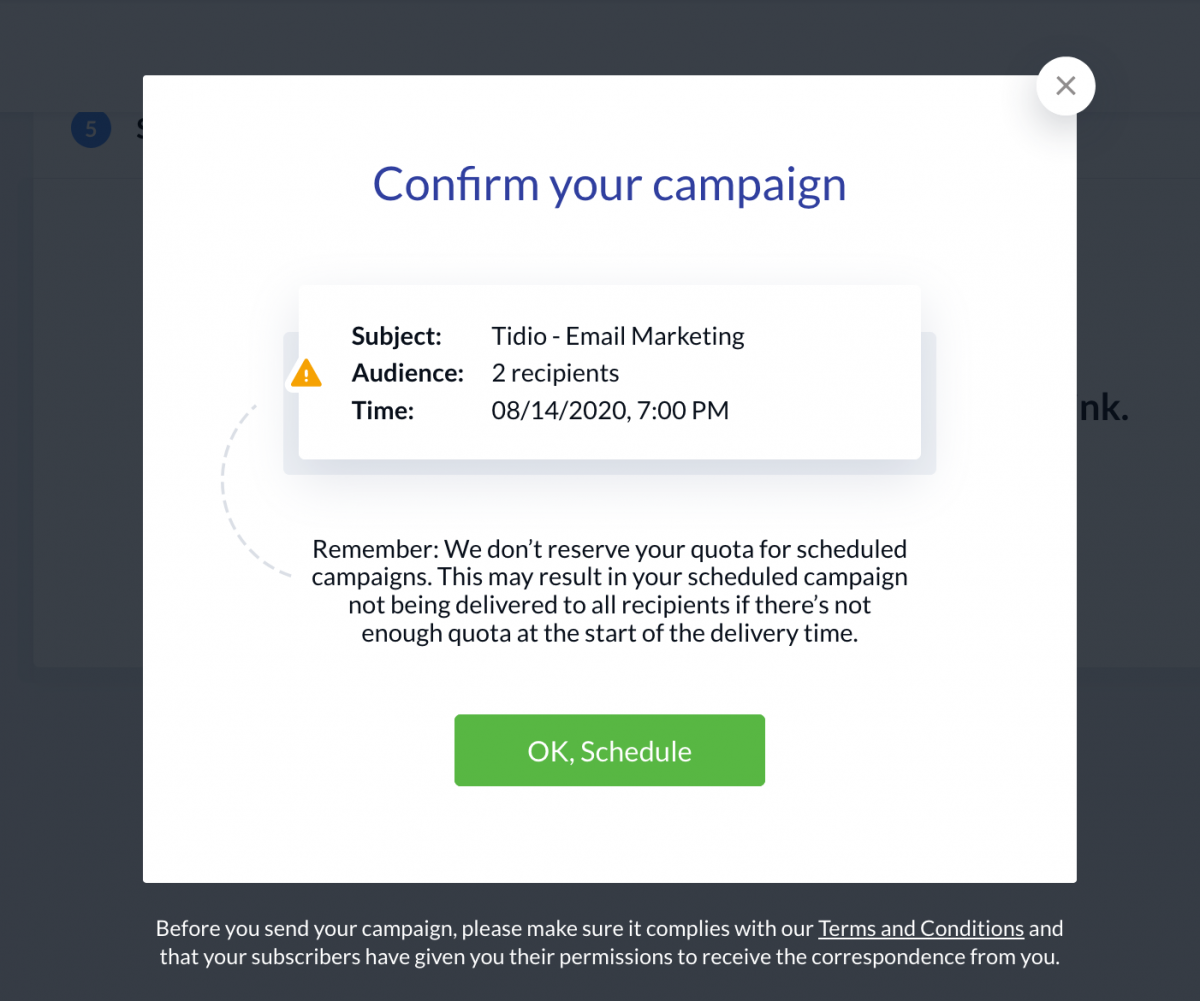The height and width of the screenshot is (1001, 1200).
Task: Open the Terms and Conditions link
Action: [x=921, y=928]
